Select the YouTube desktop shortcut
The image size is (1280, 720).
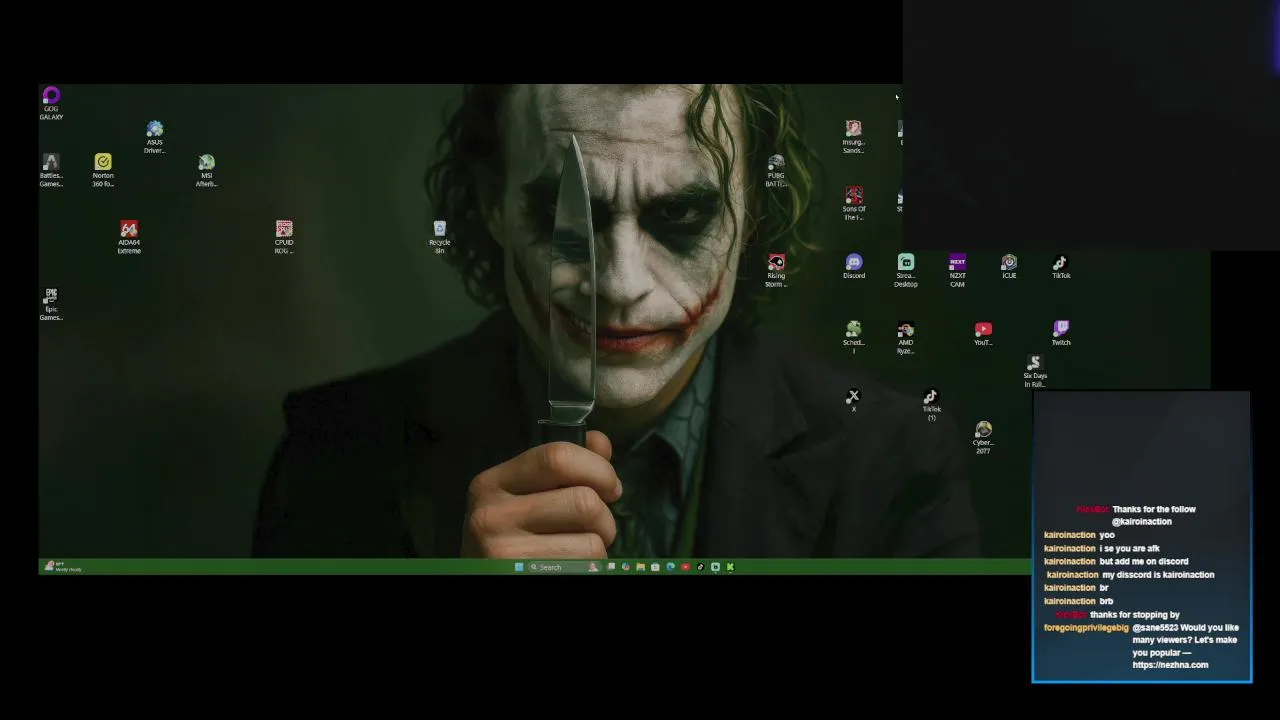983,333
